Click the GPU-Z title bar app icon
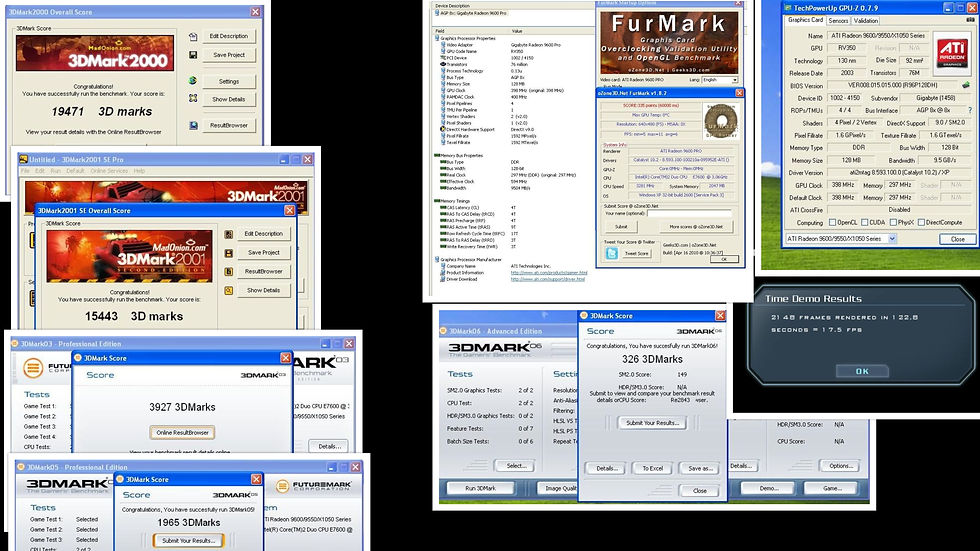Image resolution: width=980 pixels, height=551 pixels. coord(788,8)
